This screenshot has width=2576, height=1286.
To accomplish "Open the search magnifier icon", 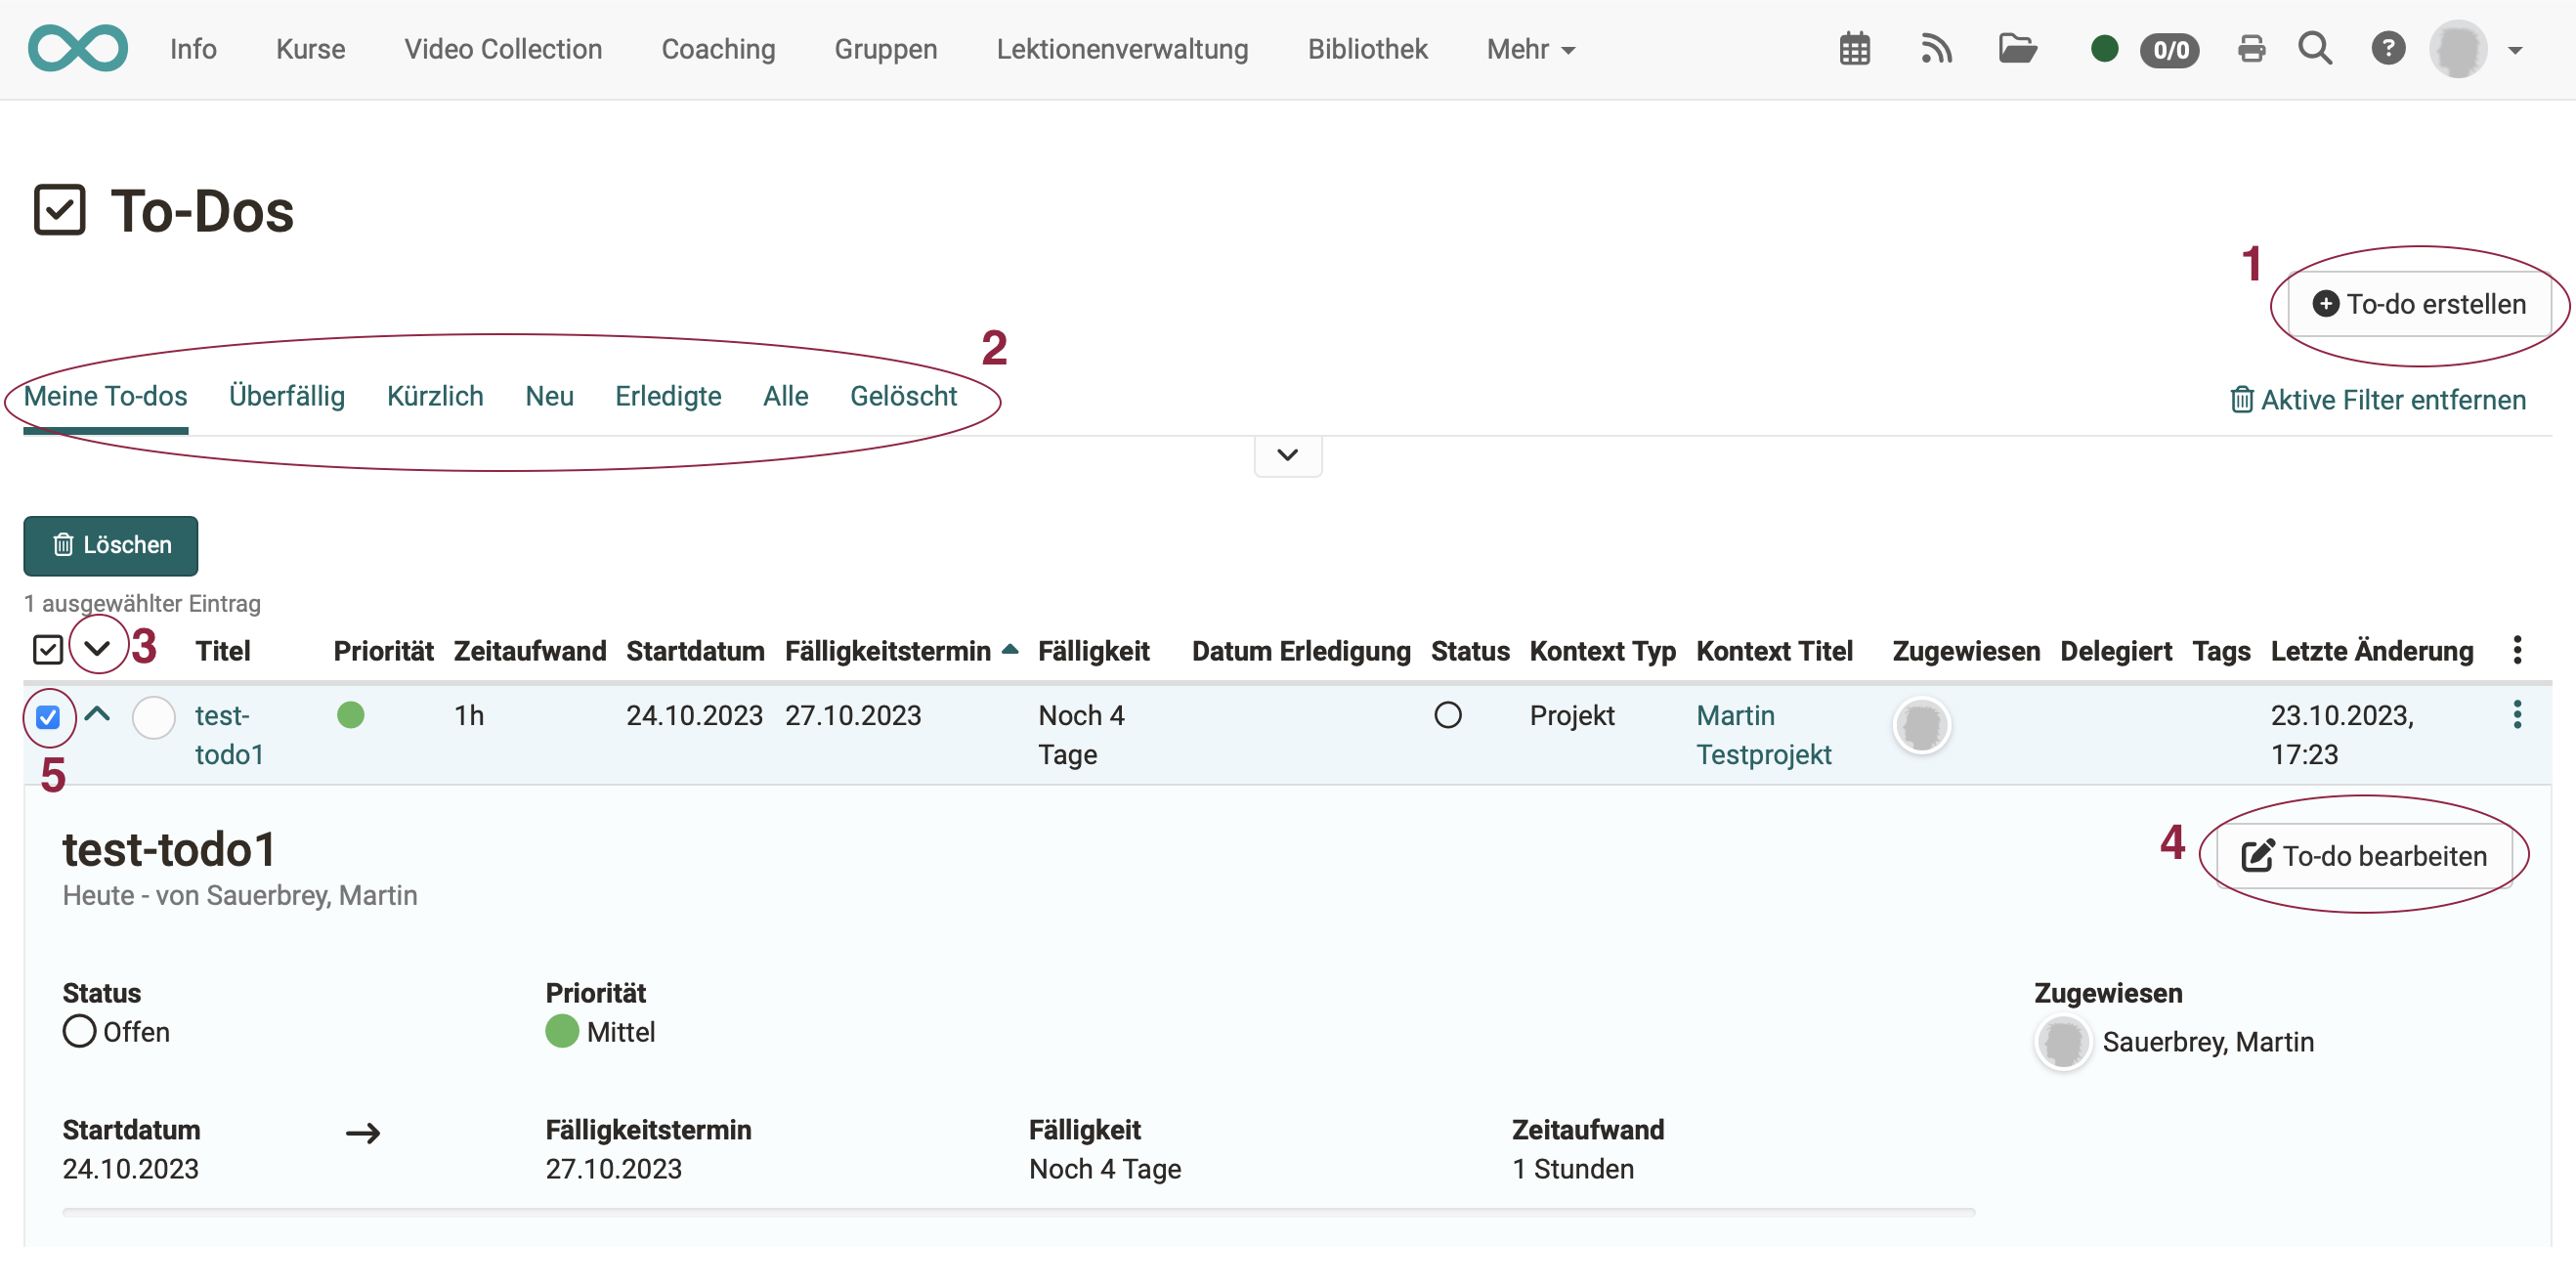I will tap(2315, 48).
